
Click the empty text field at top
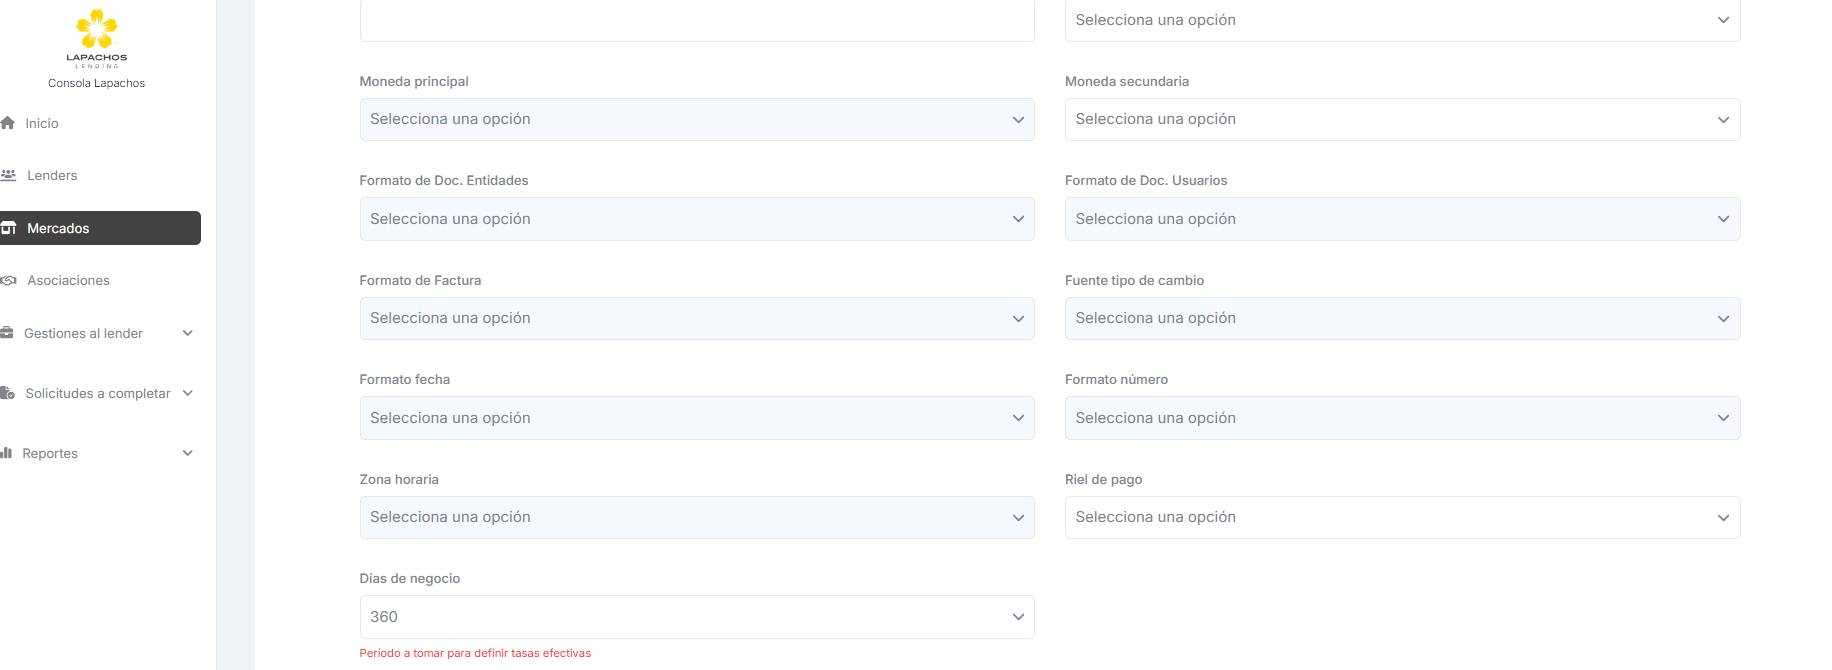[x=696, y=20]
